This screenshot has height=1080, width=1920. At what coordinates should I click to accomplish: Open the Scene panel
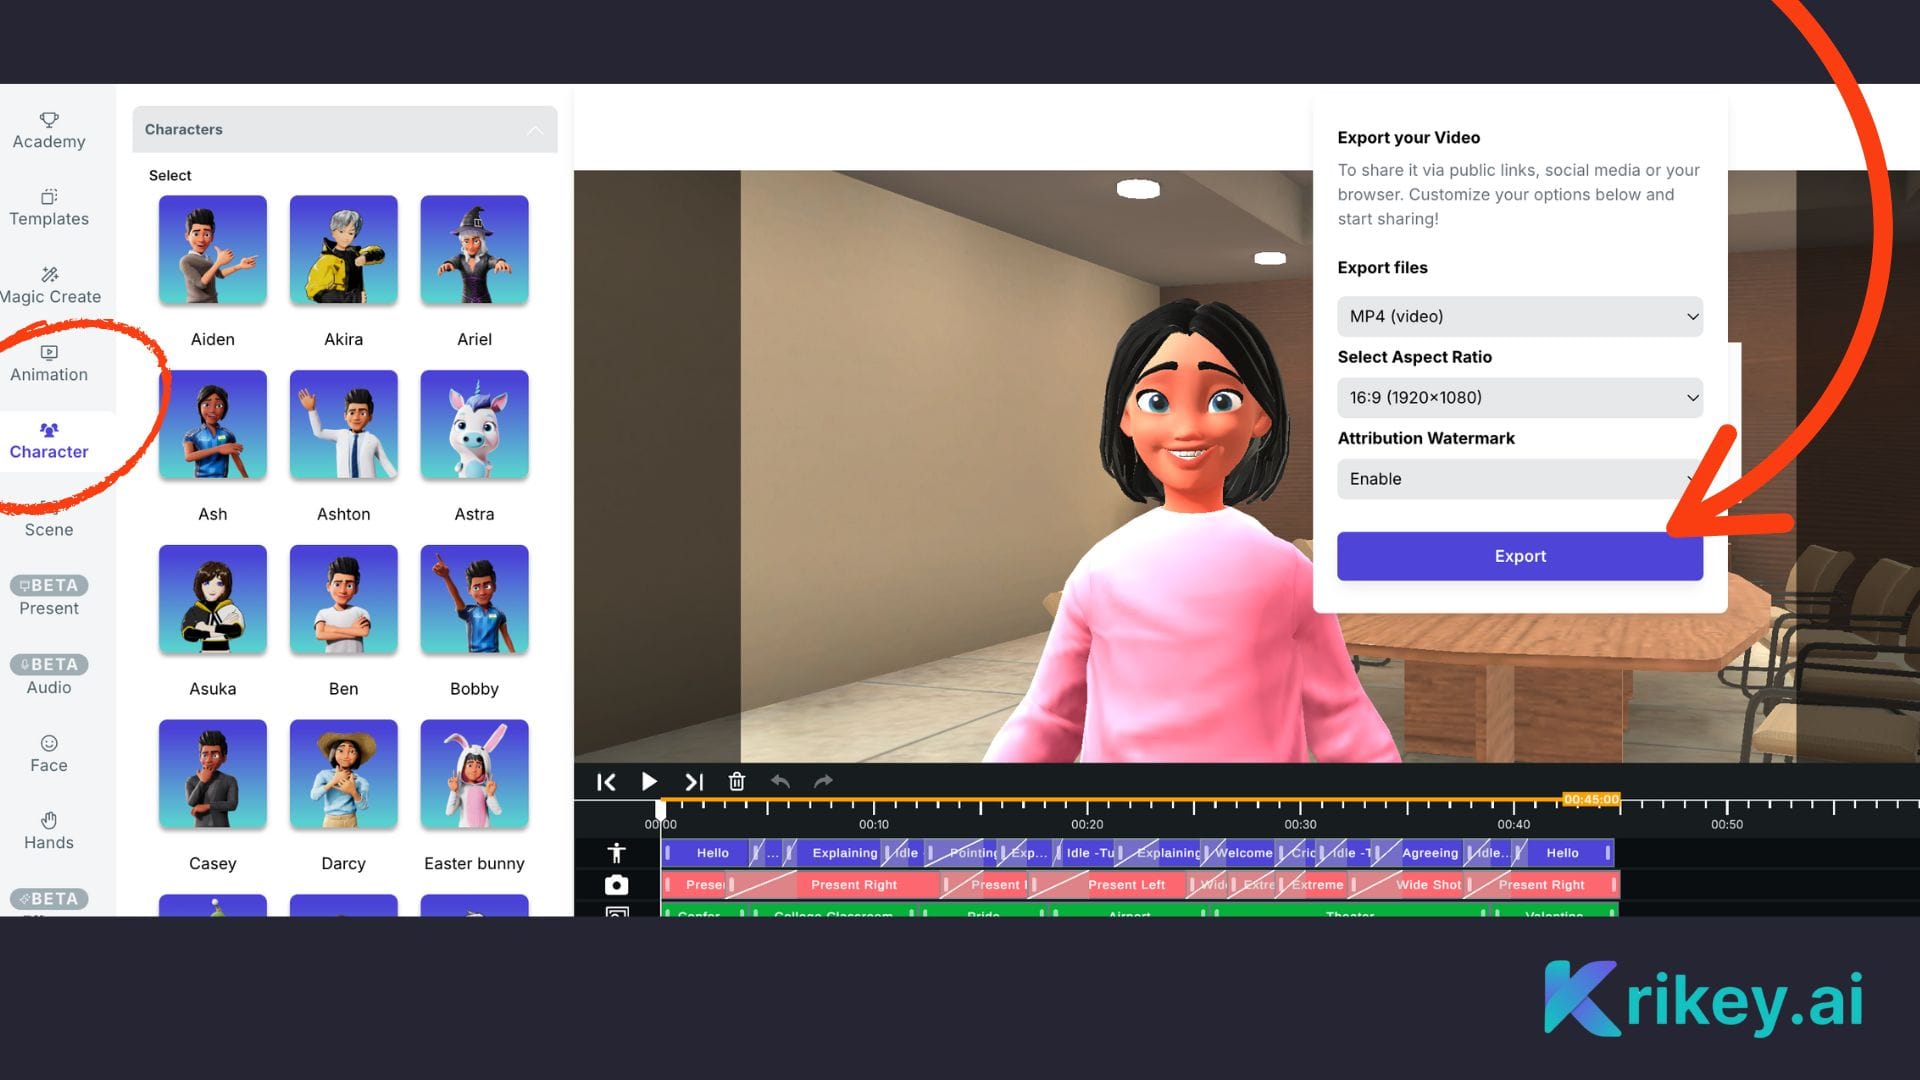tap(47, 522)
